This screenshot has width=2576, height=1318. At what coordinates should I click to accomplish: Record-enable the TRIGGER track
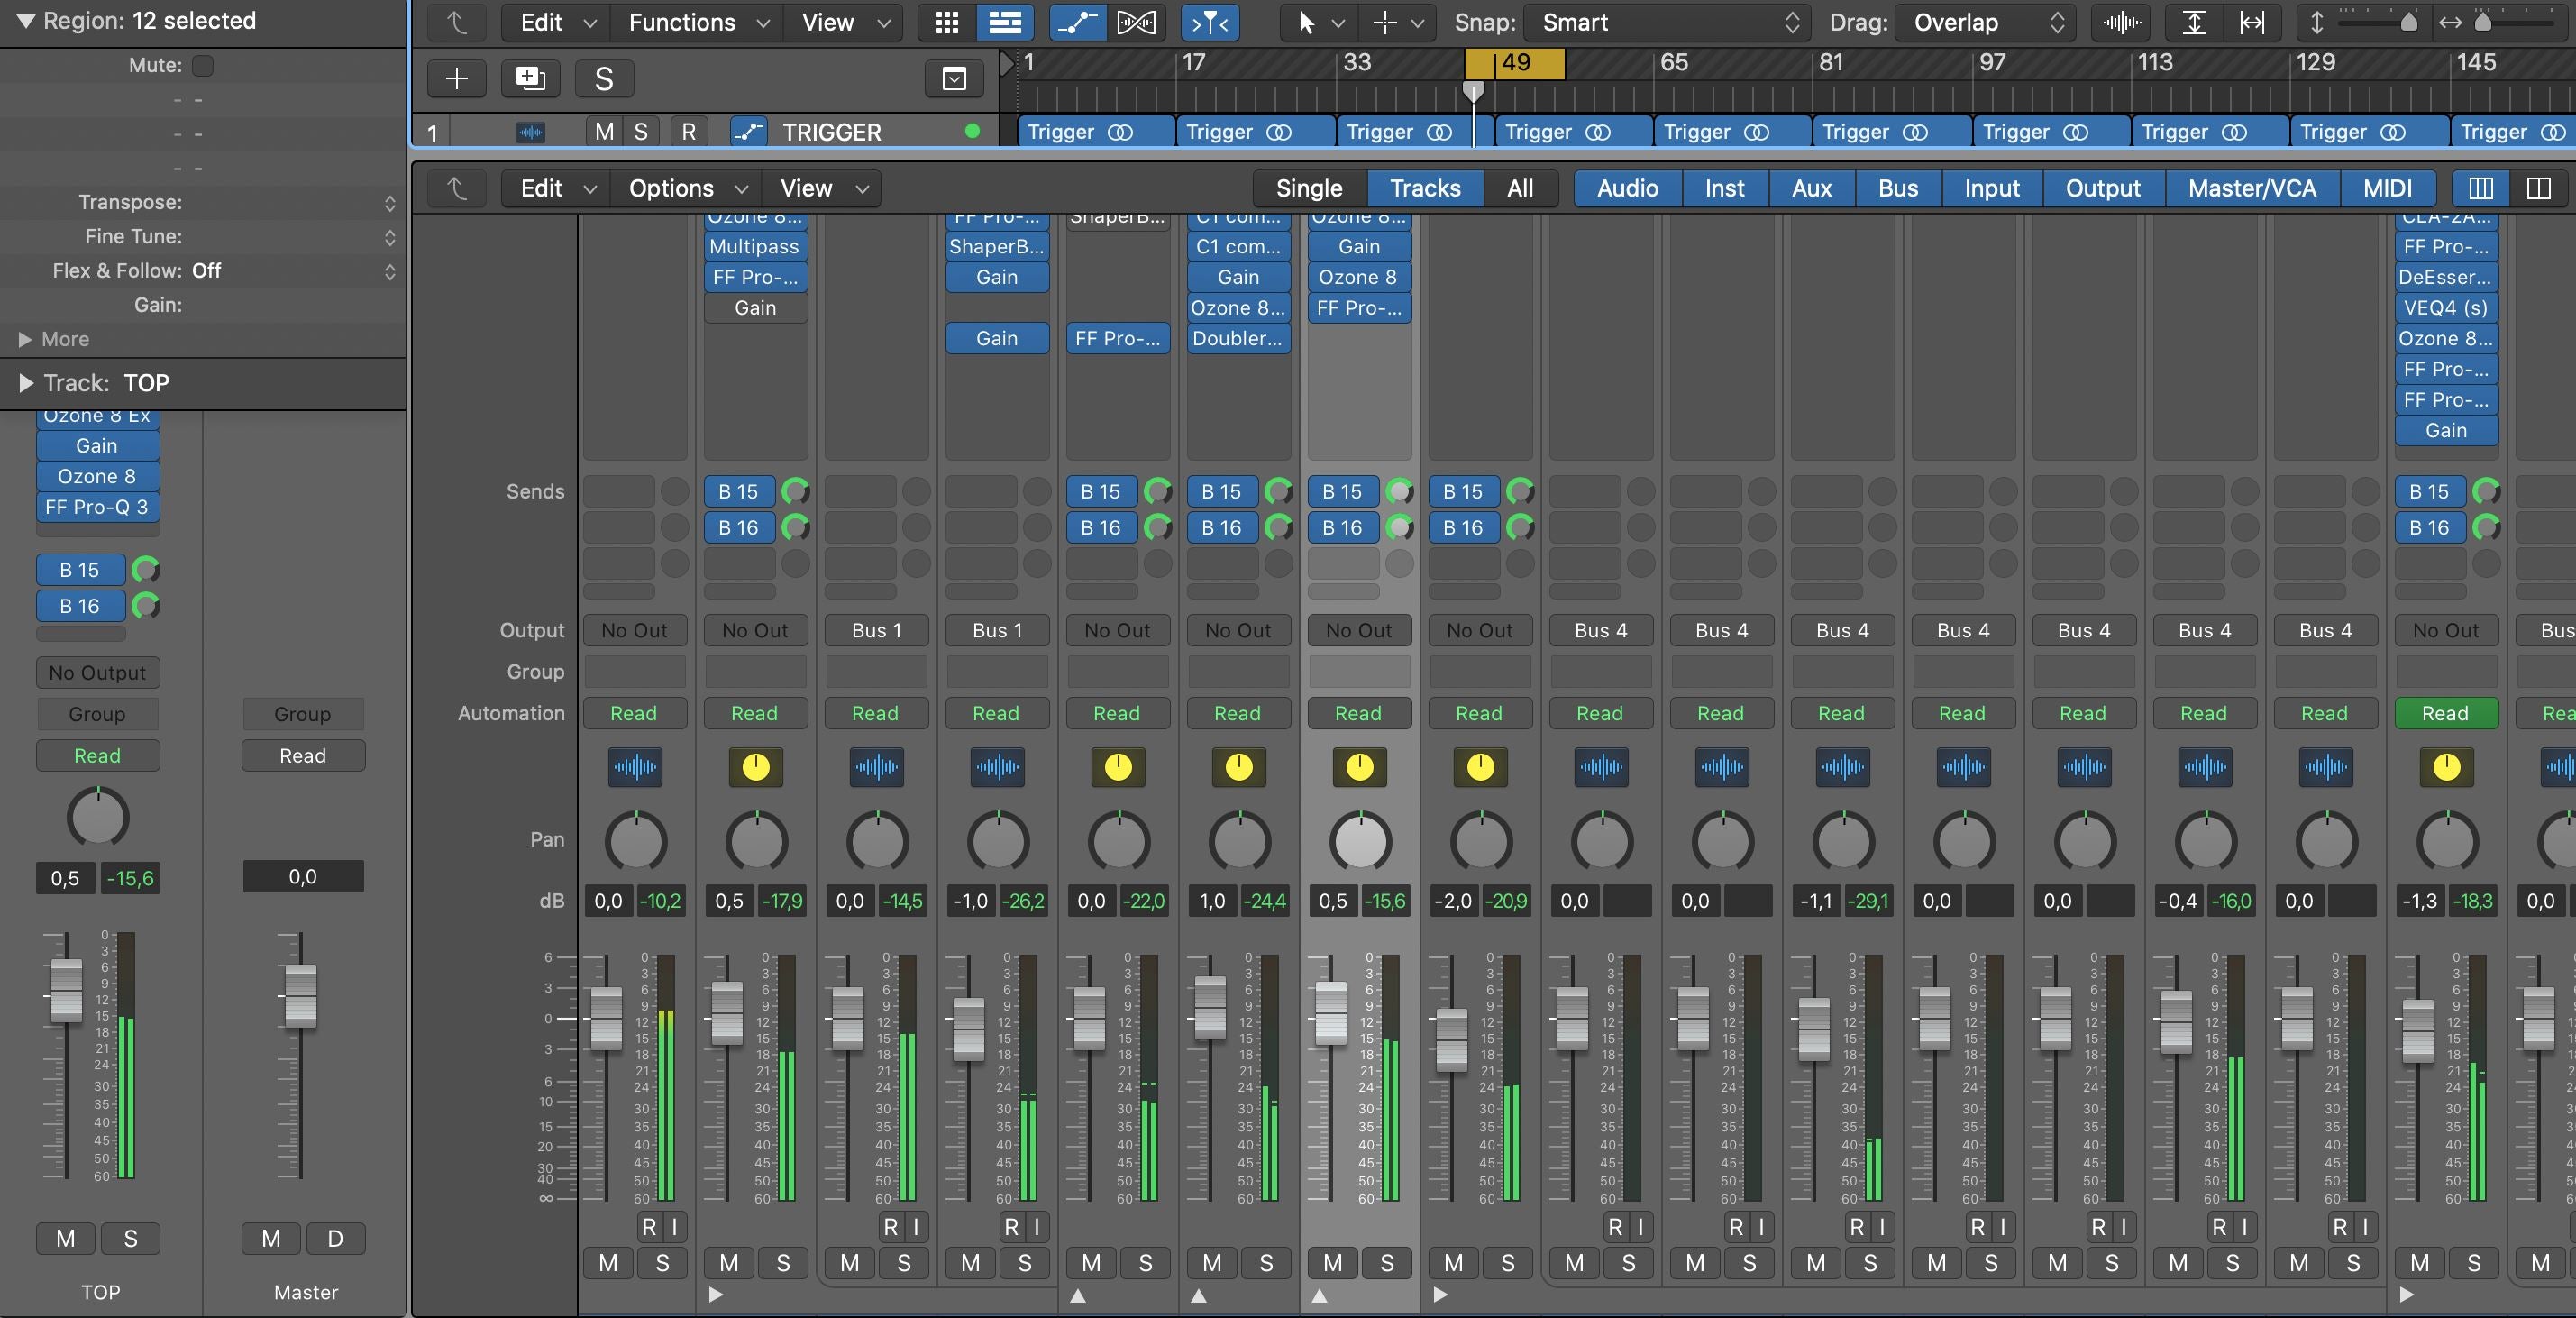[689, 131]
